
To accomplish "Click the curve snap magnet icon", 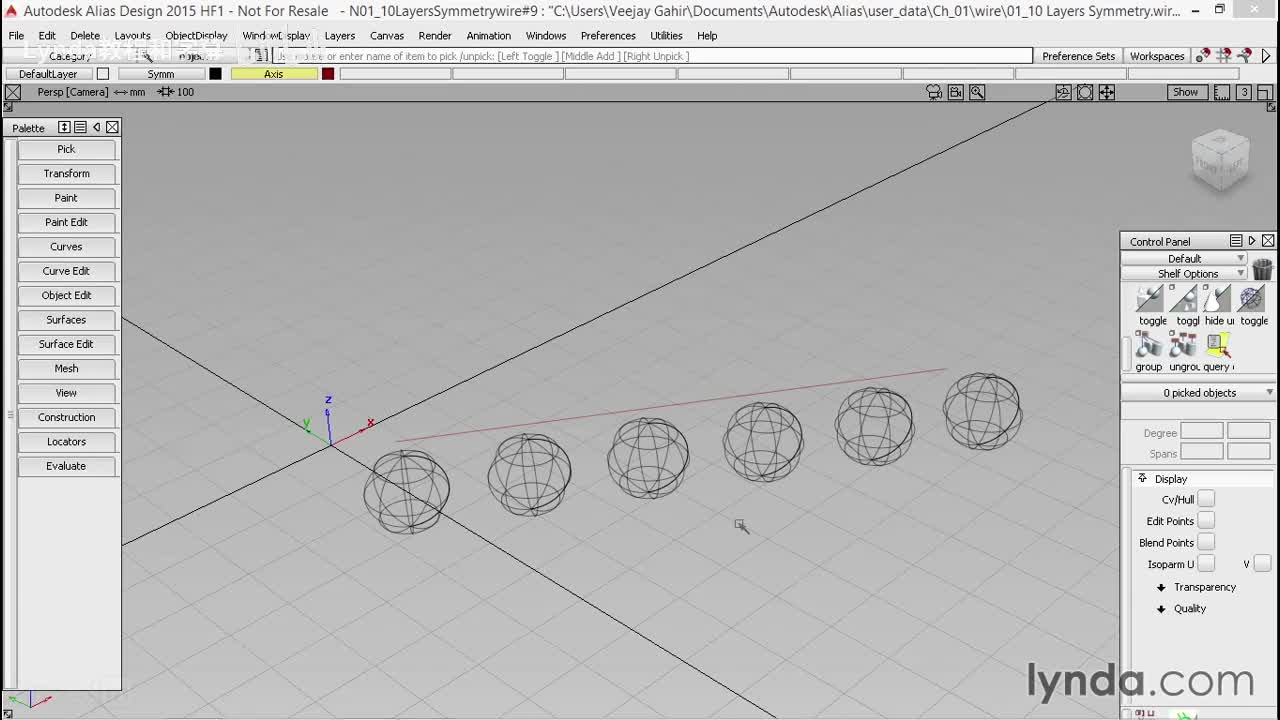I will click(x=1245, y=56).
